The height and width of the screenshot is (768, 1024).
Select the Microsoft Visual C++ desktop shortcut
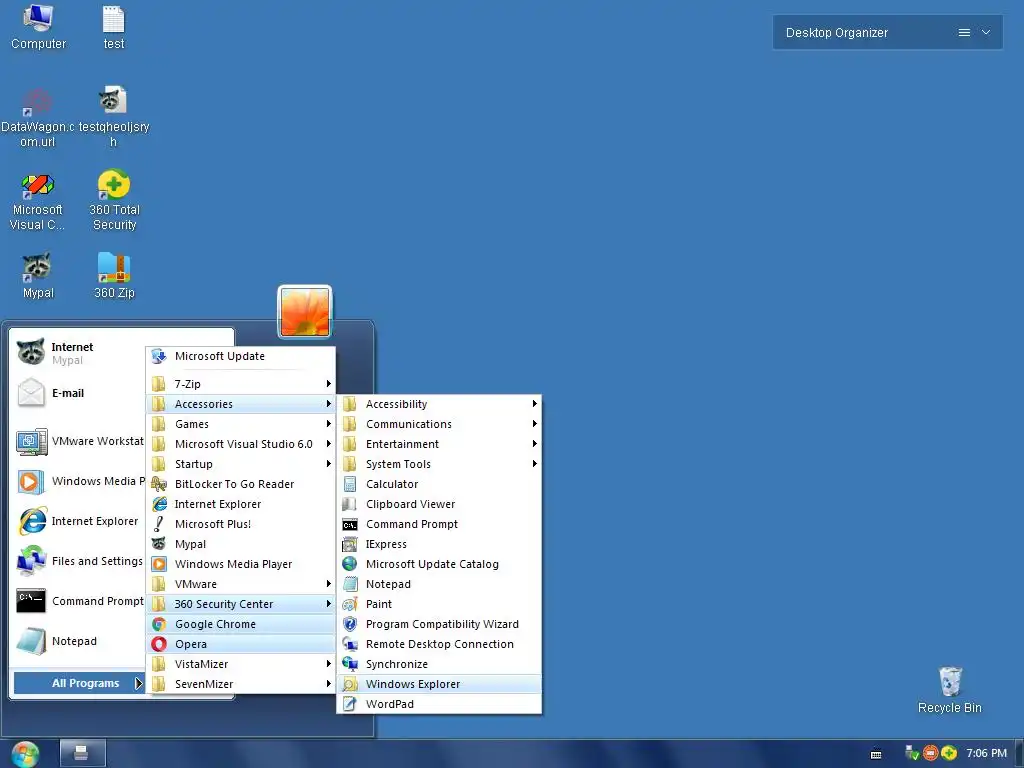click(37, 201)
